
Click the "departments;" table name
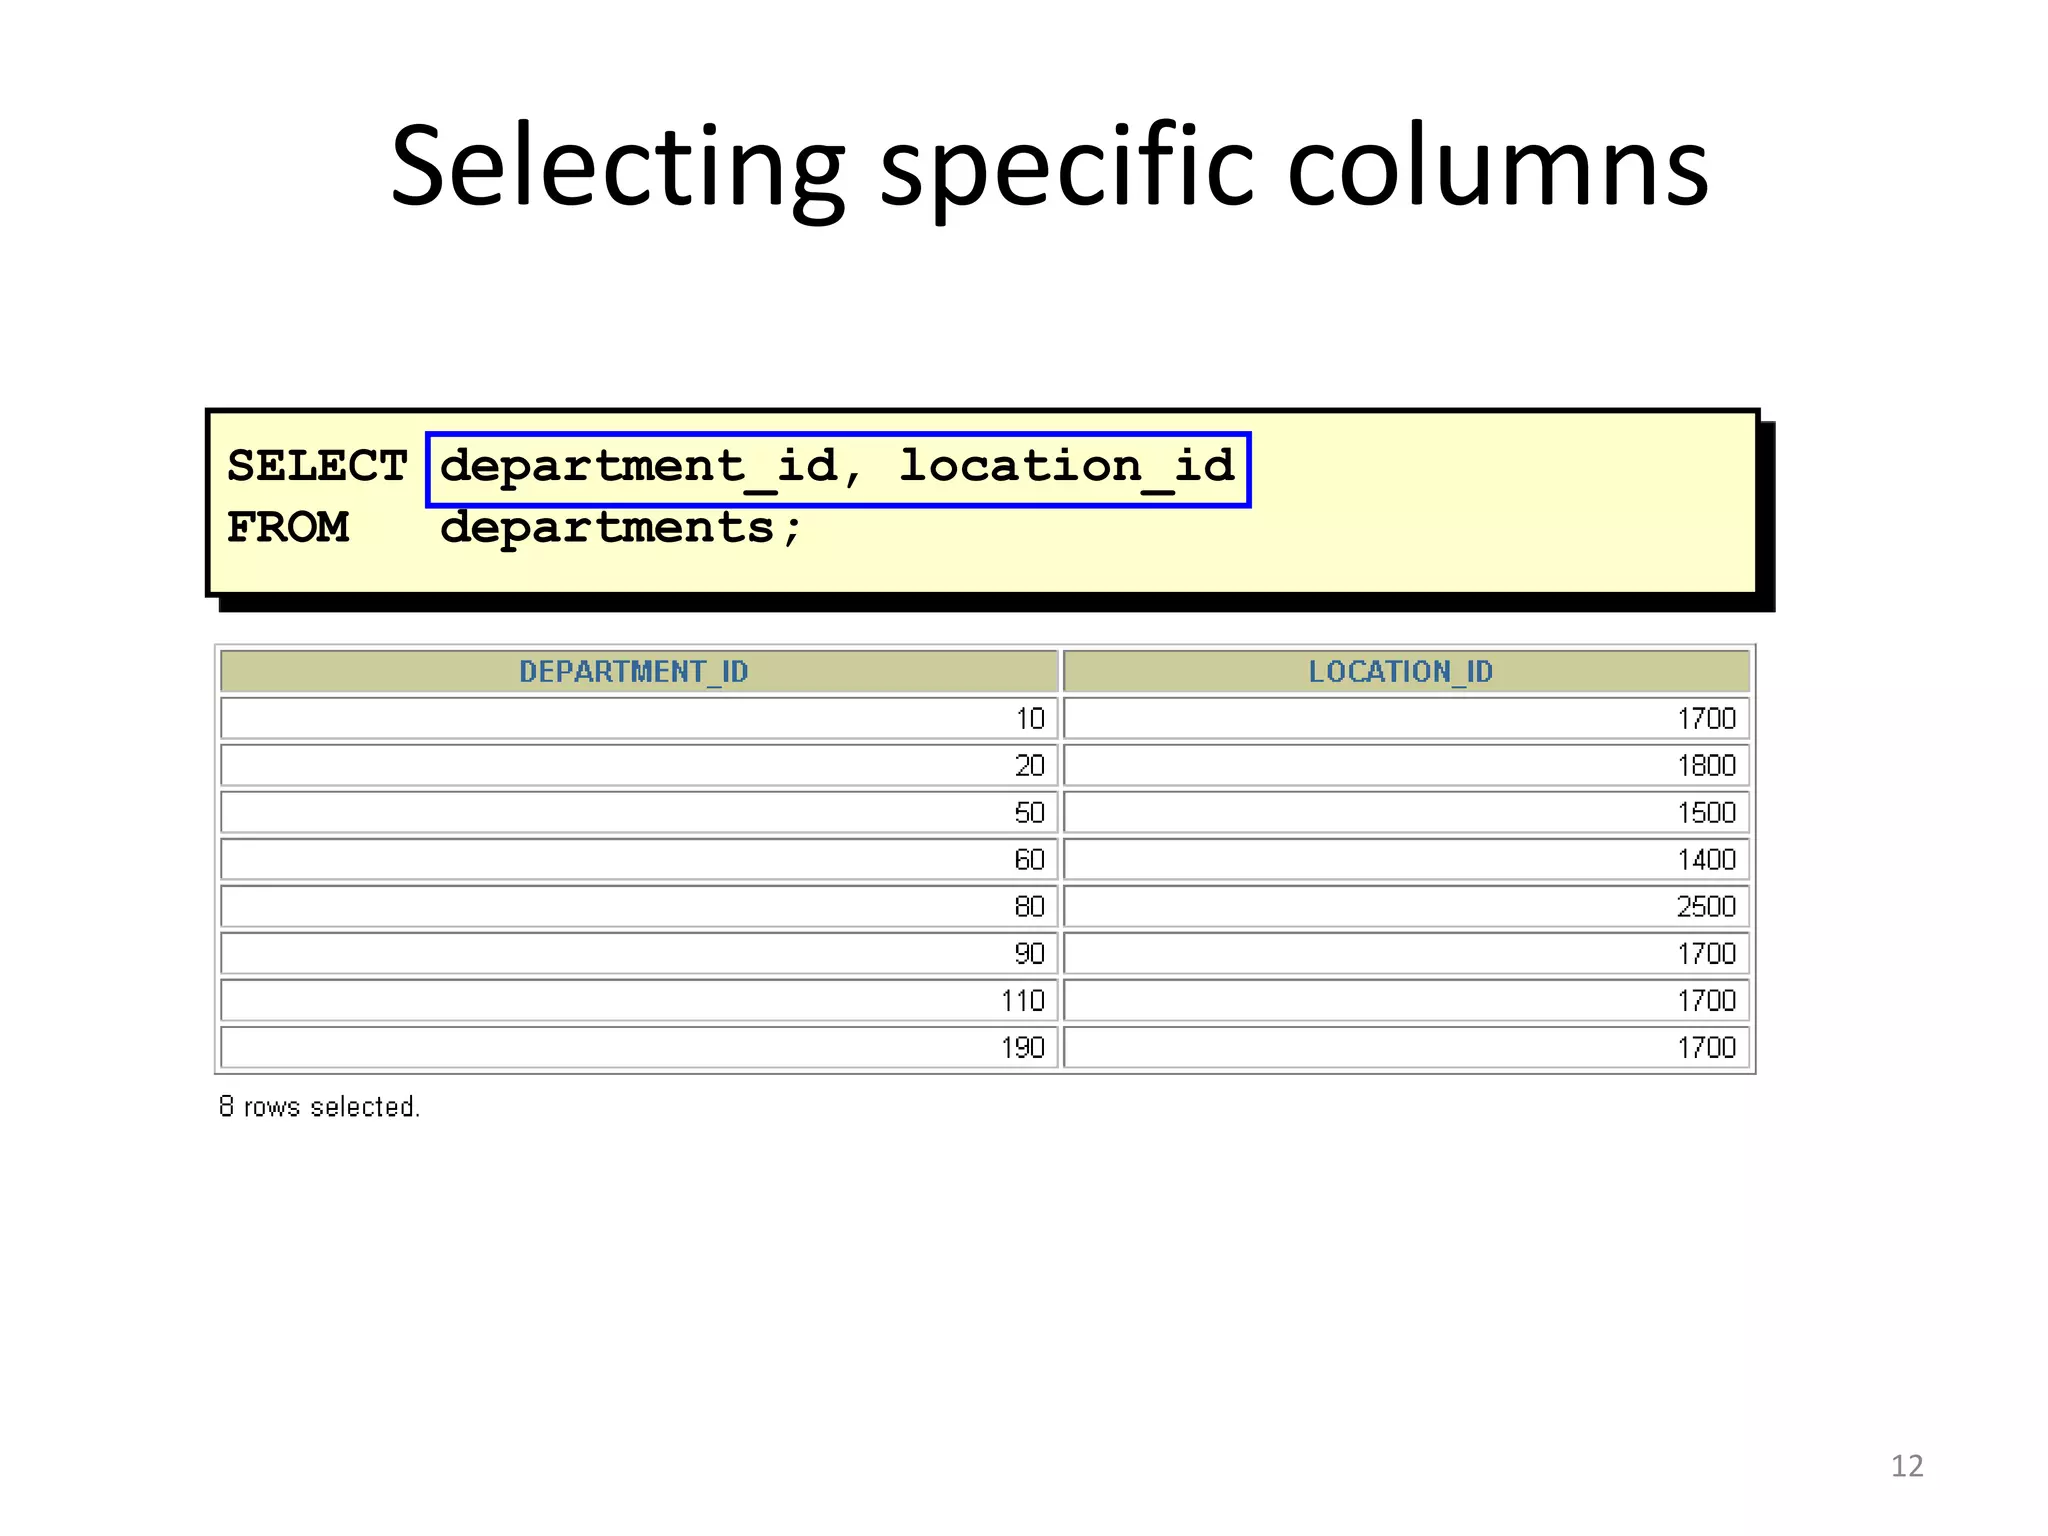point(621,528)
